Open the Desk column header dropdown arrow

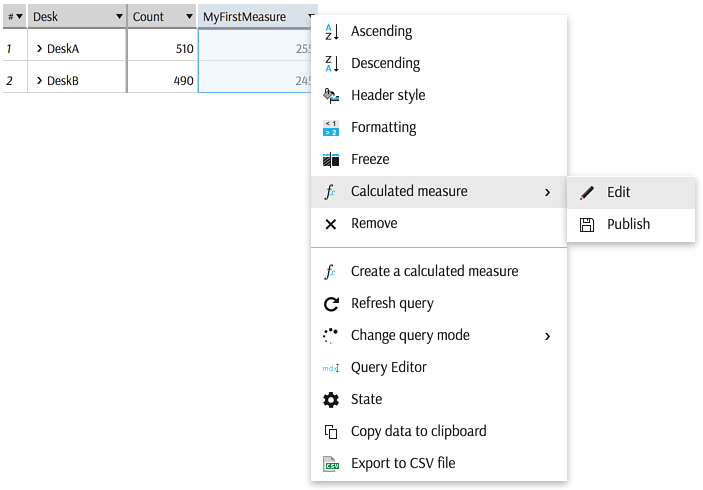point(119,17)
